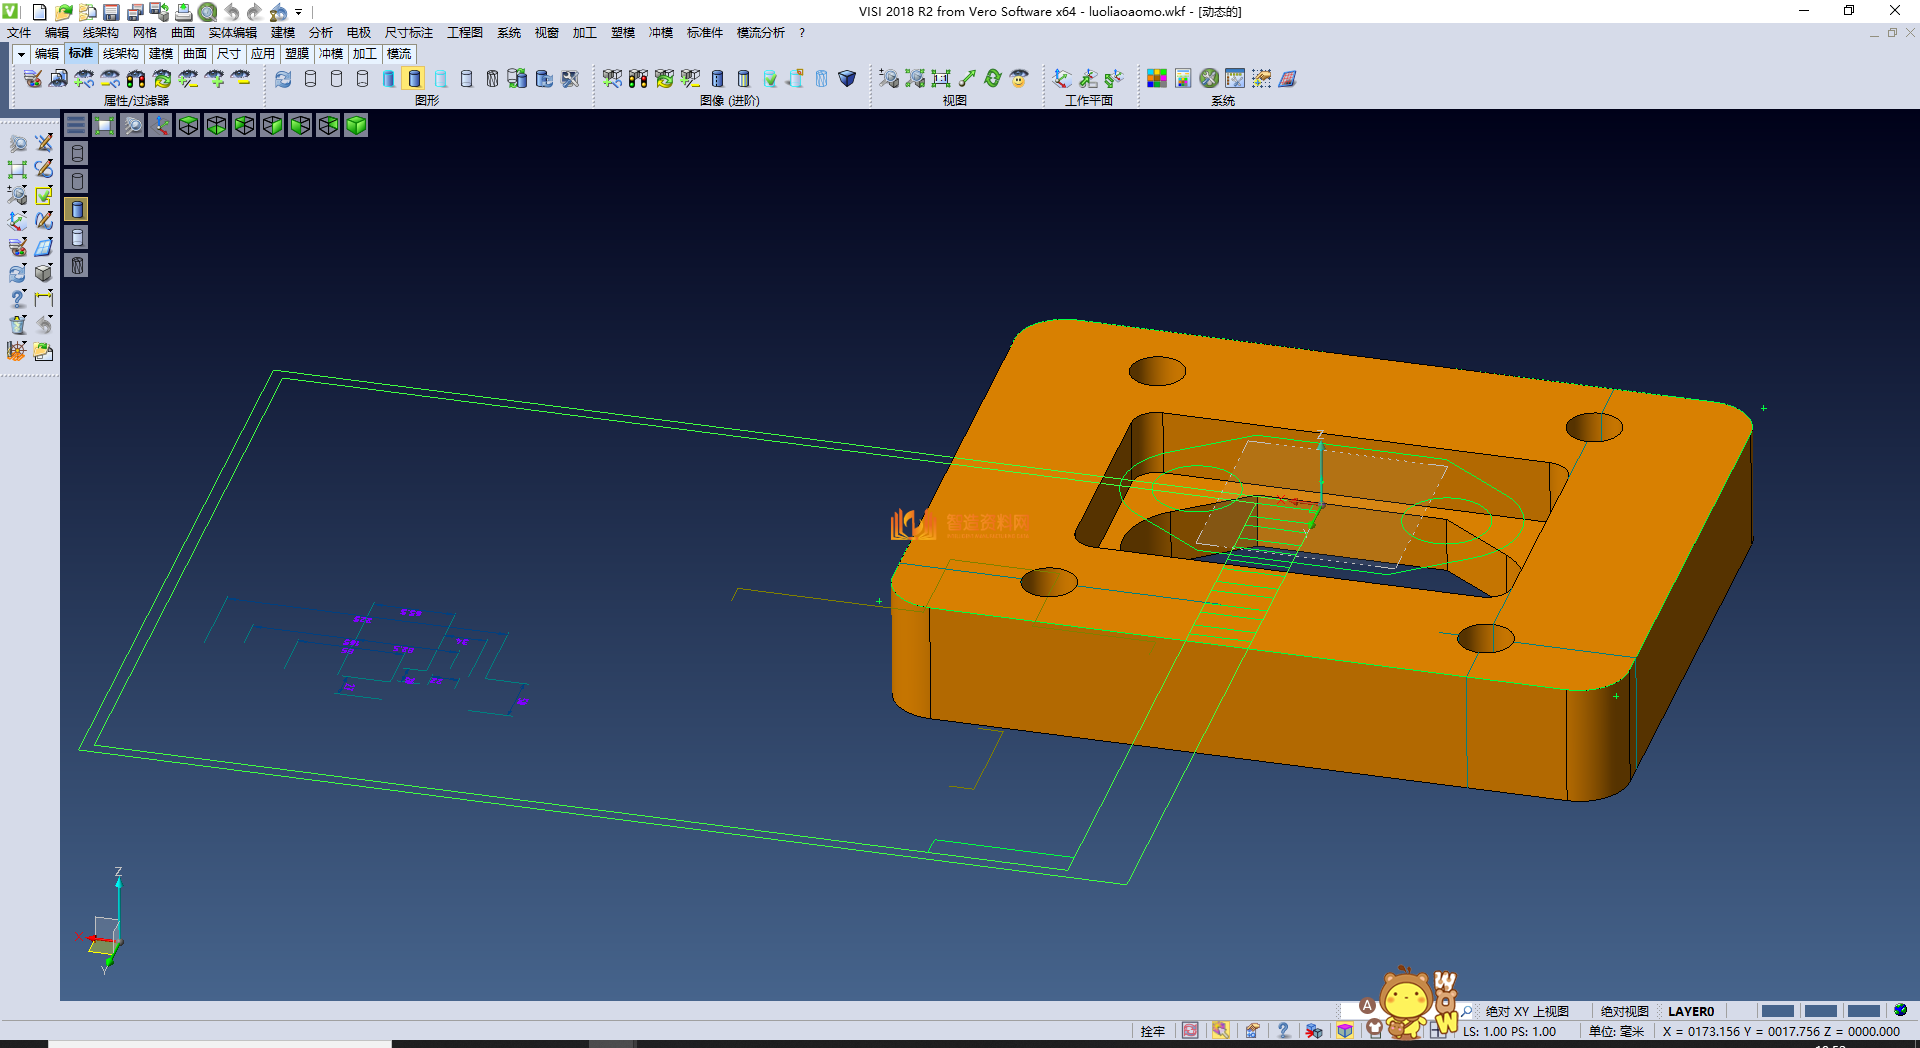The width and height of the screenshot is (1920, 1048).
Task: Click the Open folder icon in quick access toolbar
Action: click(x=63, y=12)
